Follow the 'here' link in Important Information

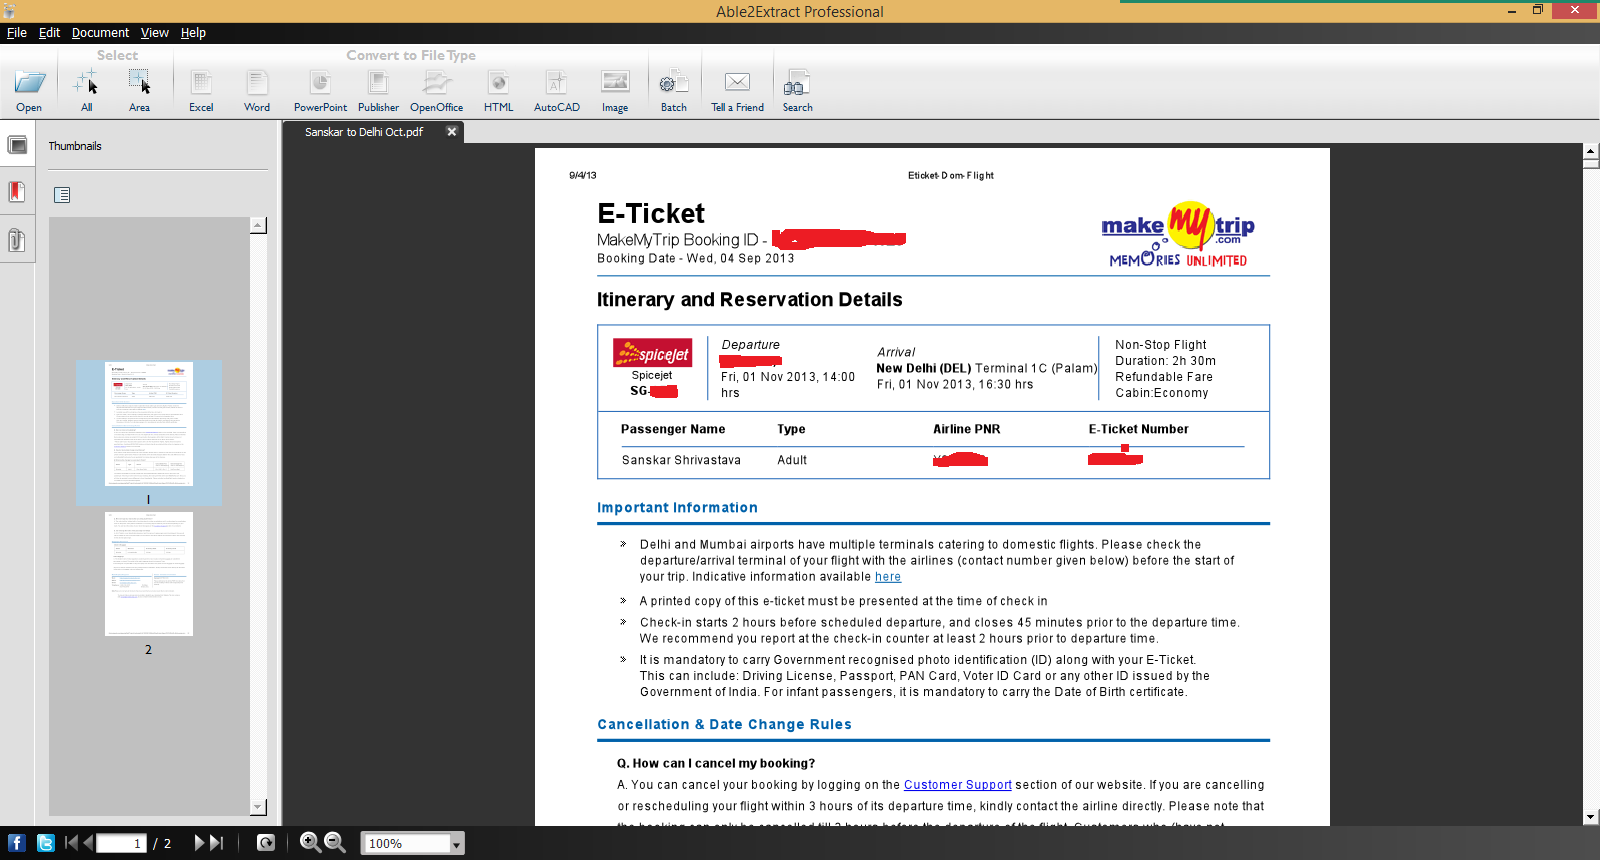point(888,577)
